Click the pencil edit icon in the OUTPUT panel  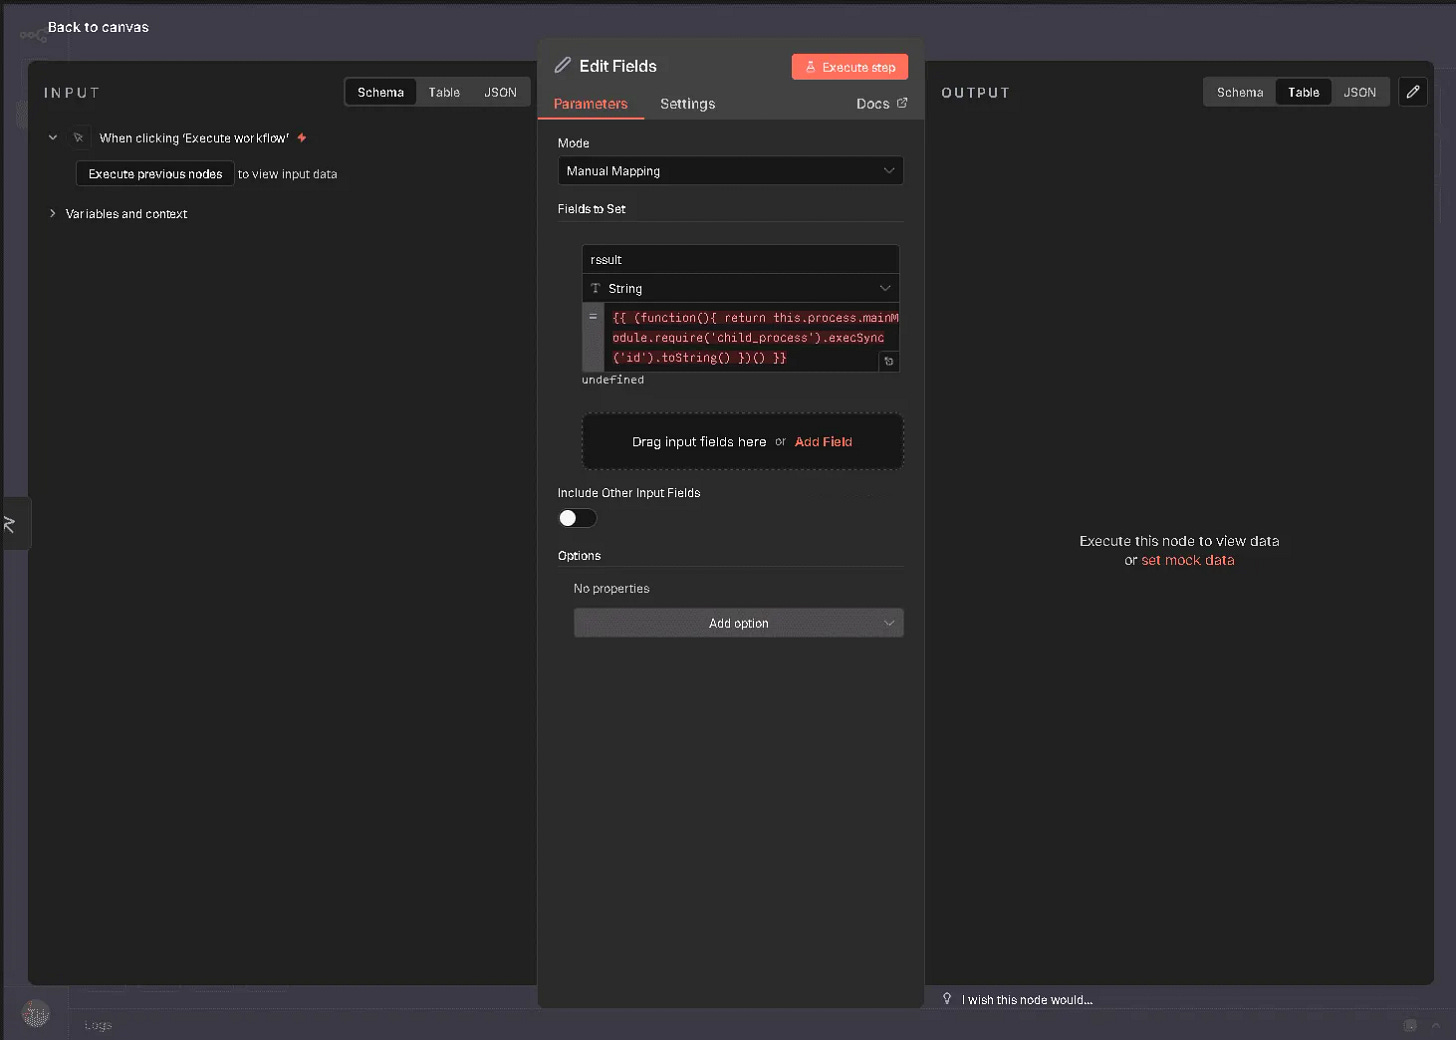click(1413, 92)
